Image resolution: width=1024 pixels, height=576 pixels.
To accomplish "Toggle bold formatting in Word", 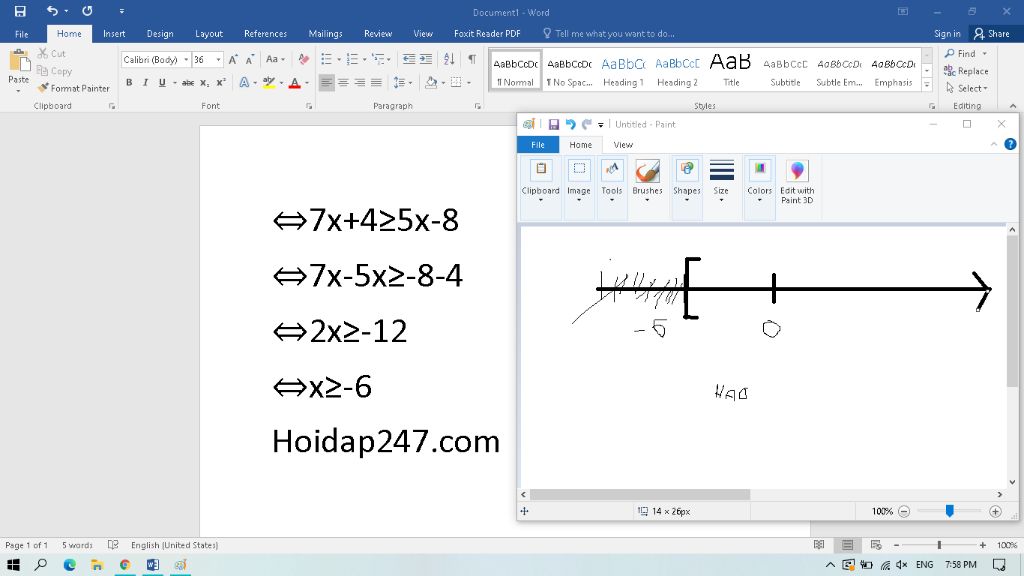I will coord(129,82).
